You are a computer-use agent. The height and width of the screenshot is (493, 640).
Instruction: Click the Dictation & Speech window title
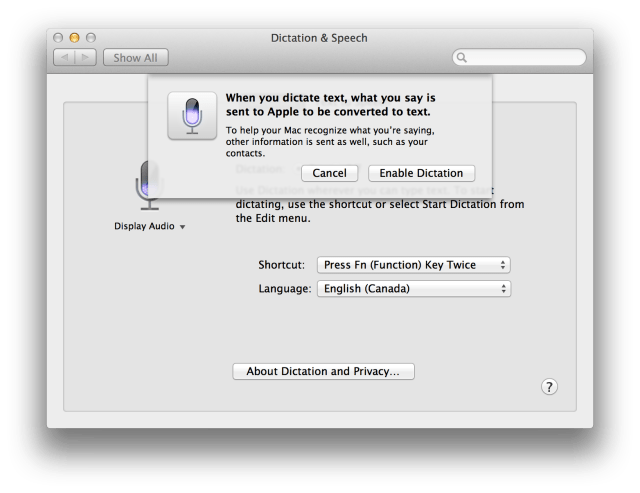[319, 38]
